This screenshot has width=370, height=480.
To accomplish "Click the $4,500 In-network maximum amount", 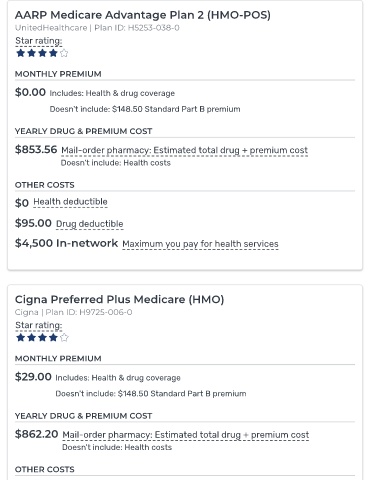I will click(x=66, y=243).
